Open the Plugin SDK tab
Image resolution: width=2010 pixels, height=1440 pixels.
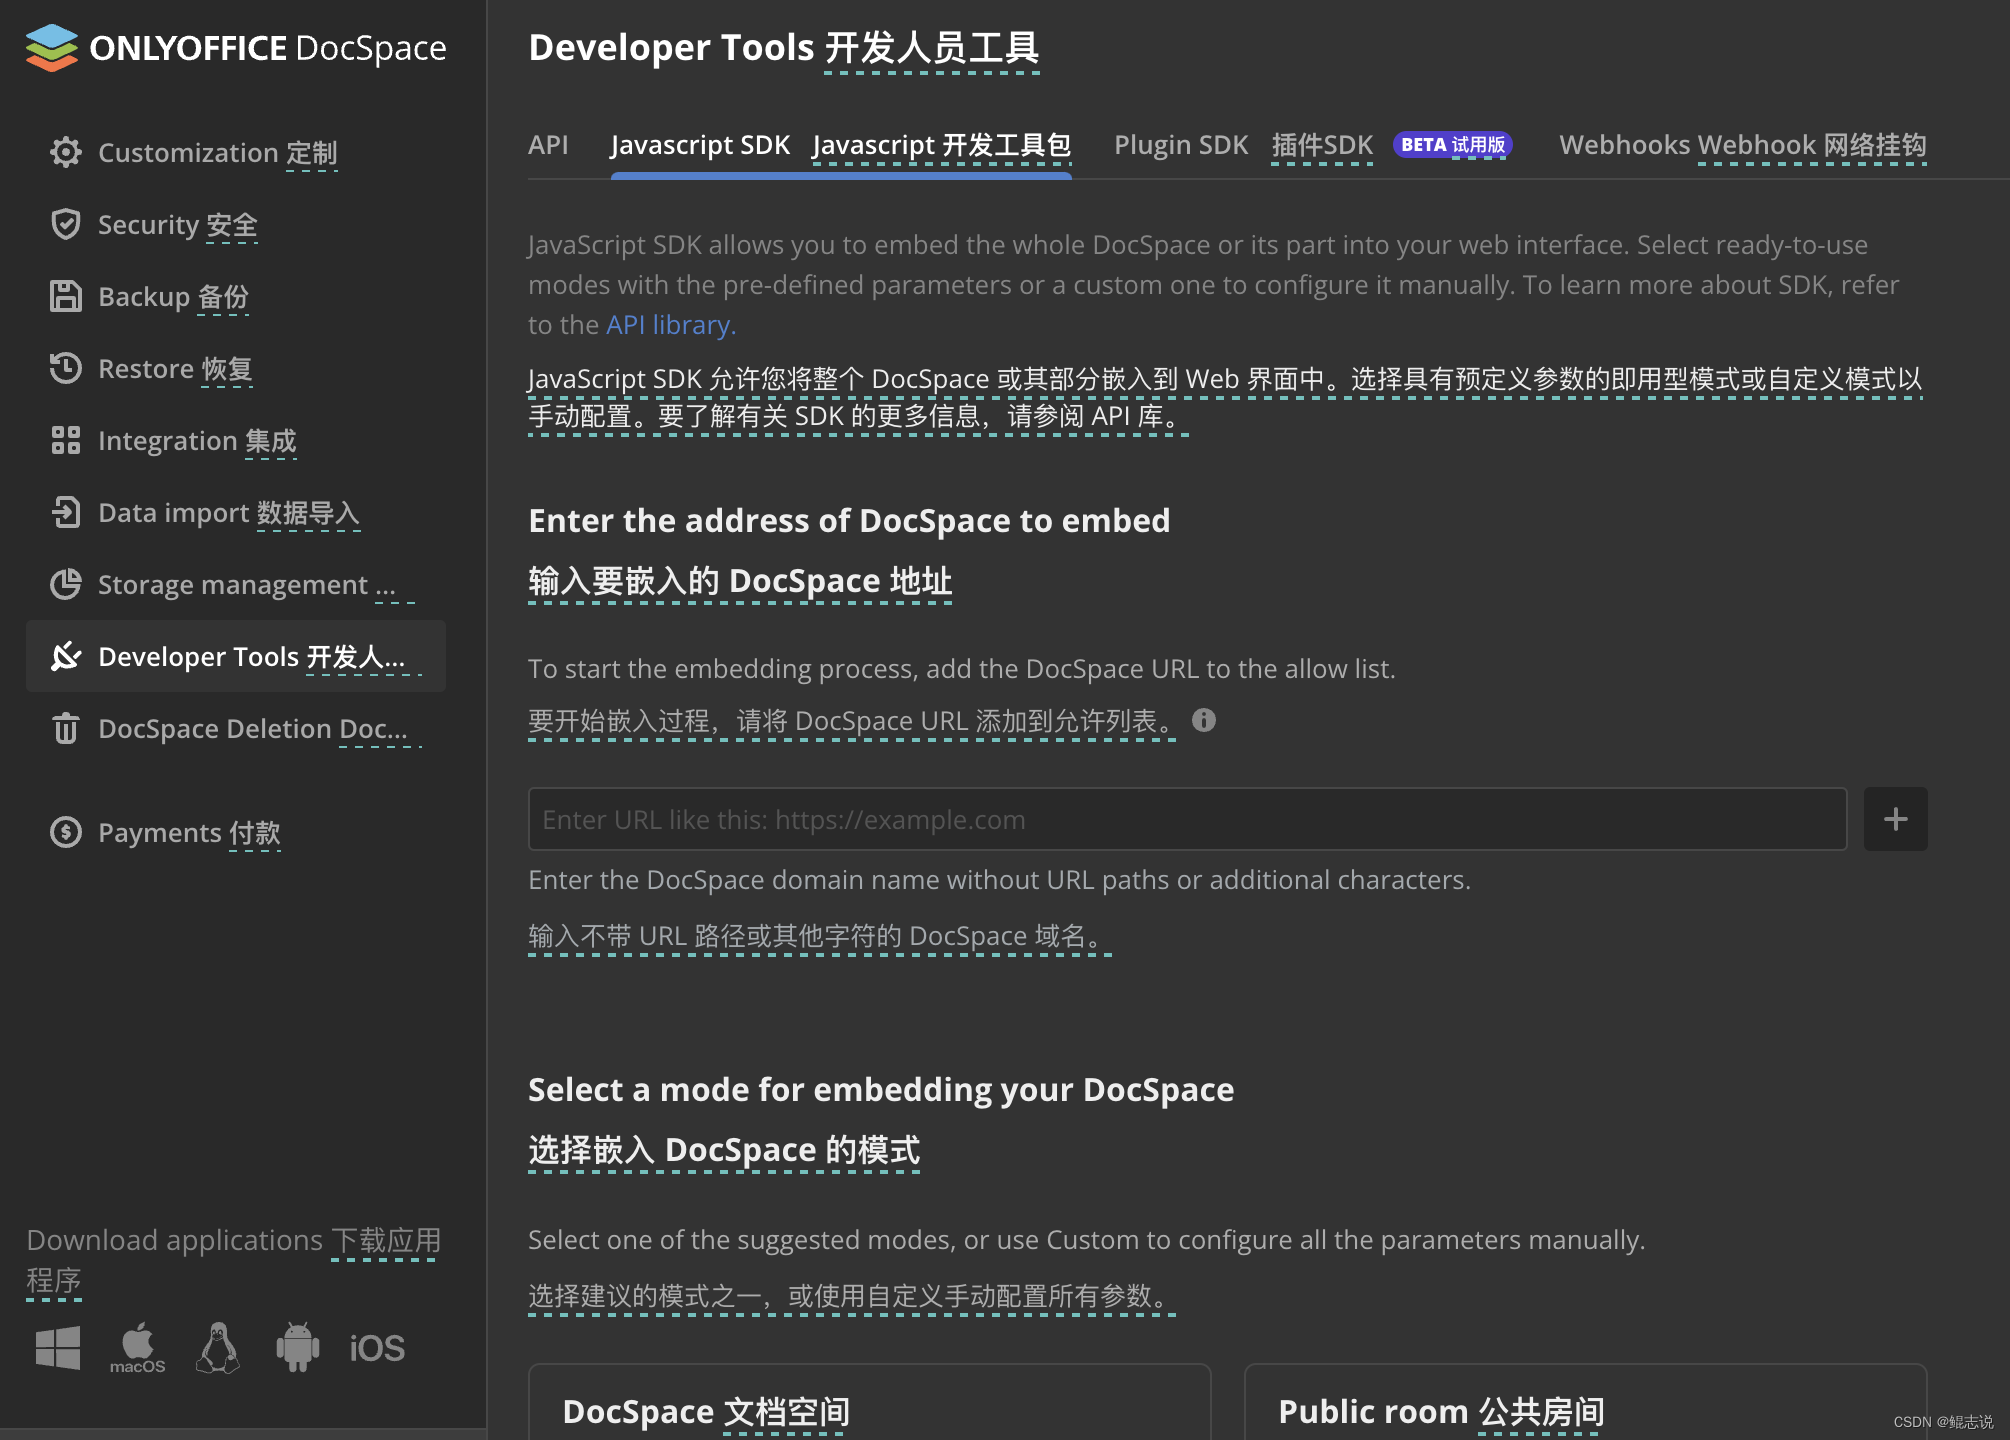click(x=1244, y=146)
